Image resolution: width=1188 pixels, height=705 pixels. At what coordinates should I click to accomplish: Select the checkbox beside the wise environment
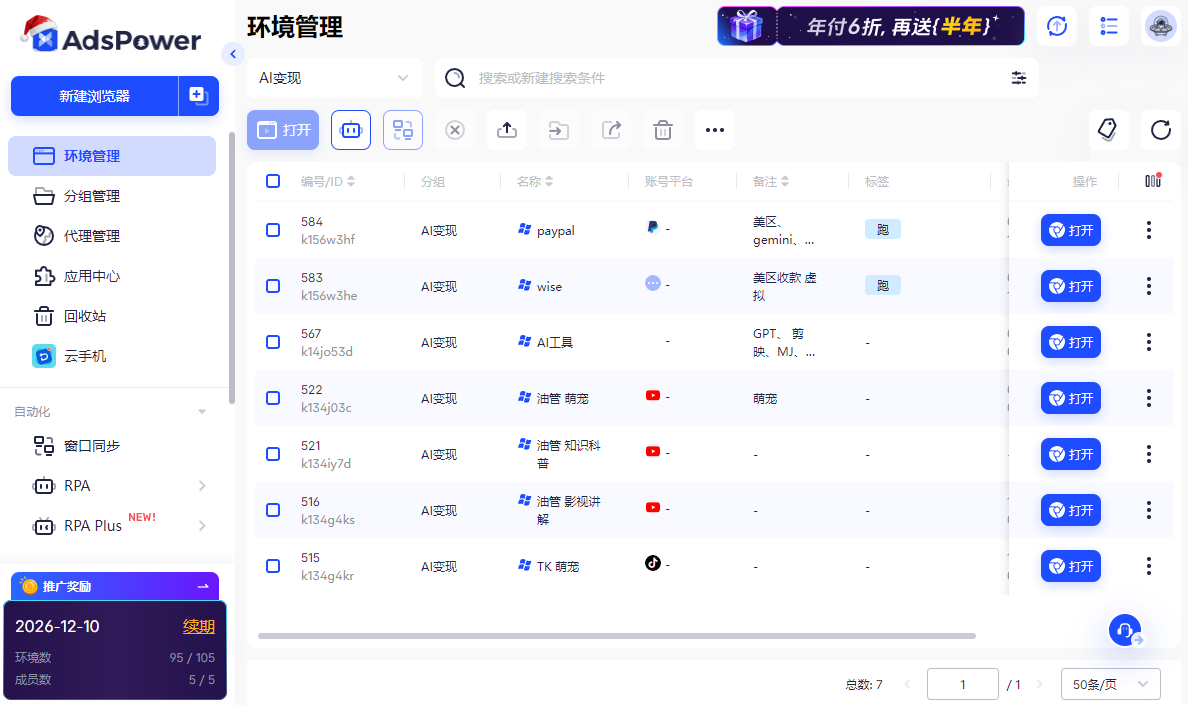(272, 285)
